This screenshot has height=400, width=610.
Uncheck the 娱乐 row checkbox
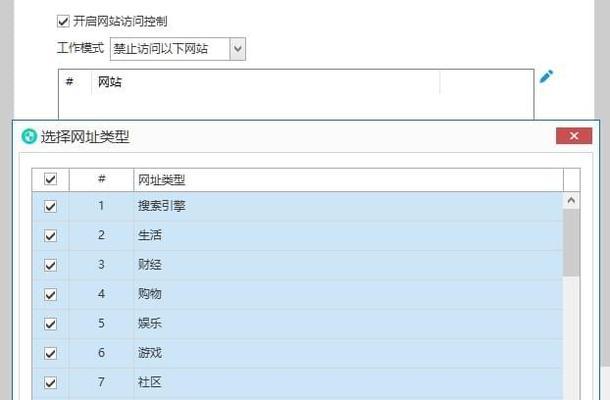(50, 324)
